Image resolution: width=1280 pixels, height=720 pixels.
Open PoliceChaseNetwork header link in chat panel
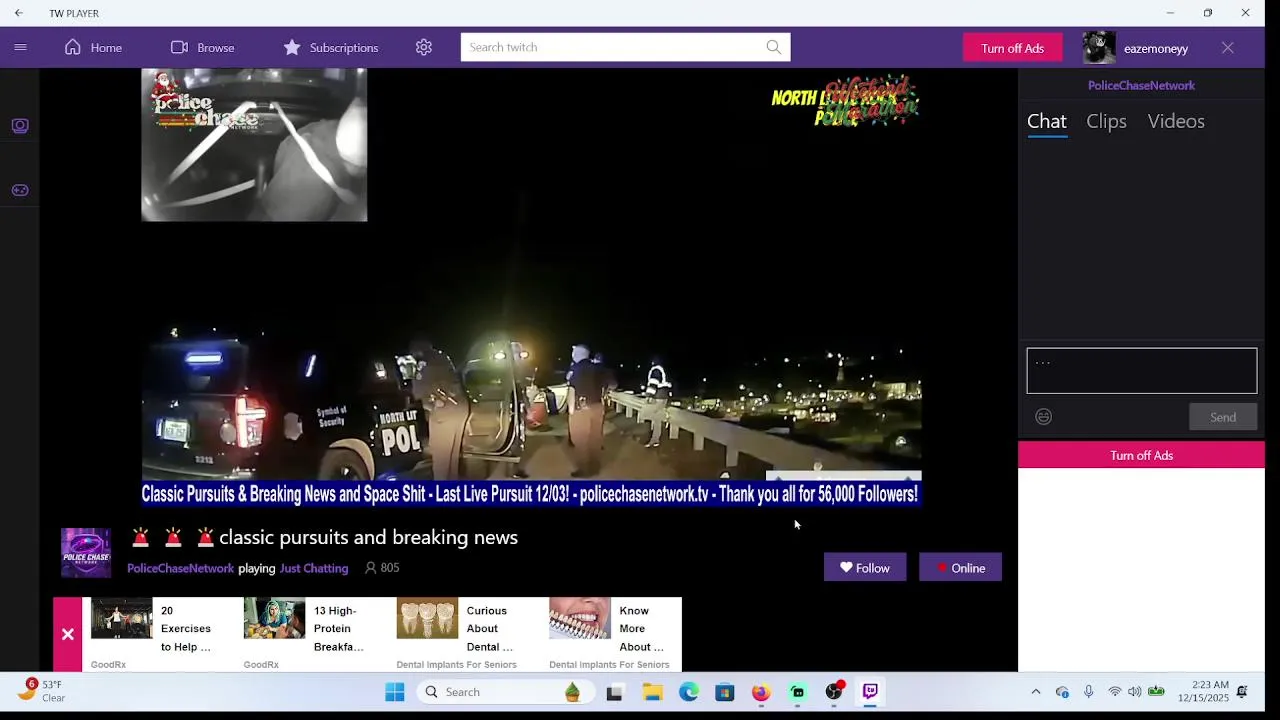(x=1141, y=85)
